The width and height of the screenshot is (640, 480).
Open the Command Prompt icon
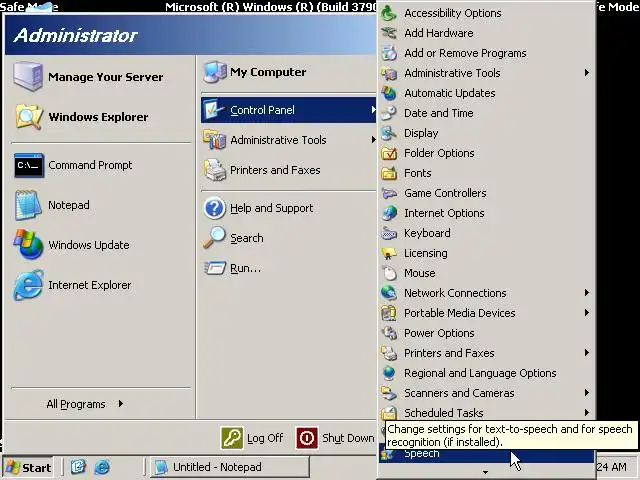click(x=29, y=165)
